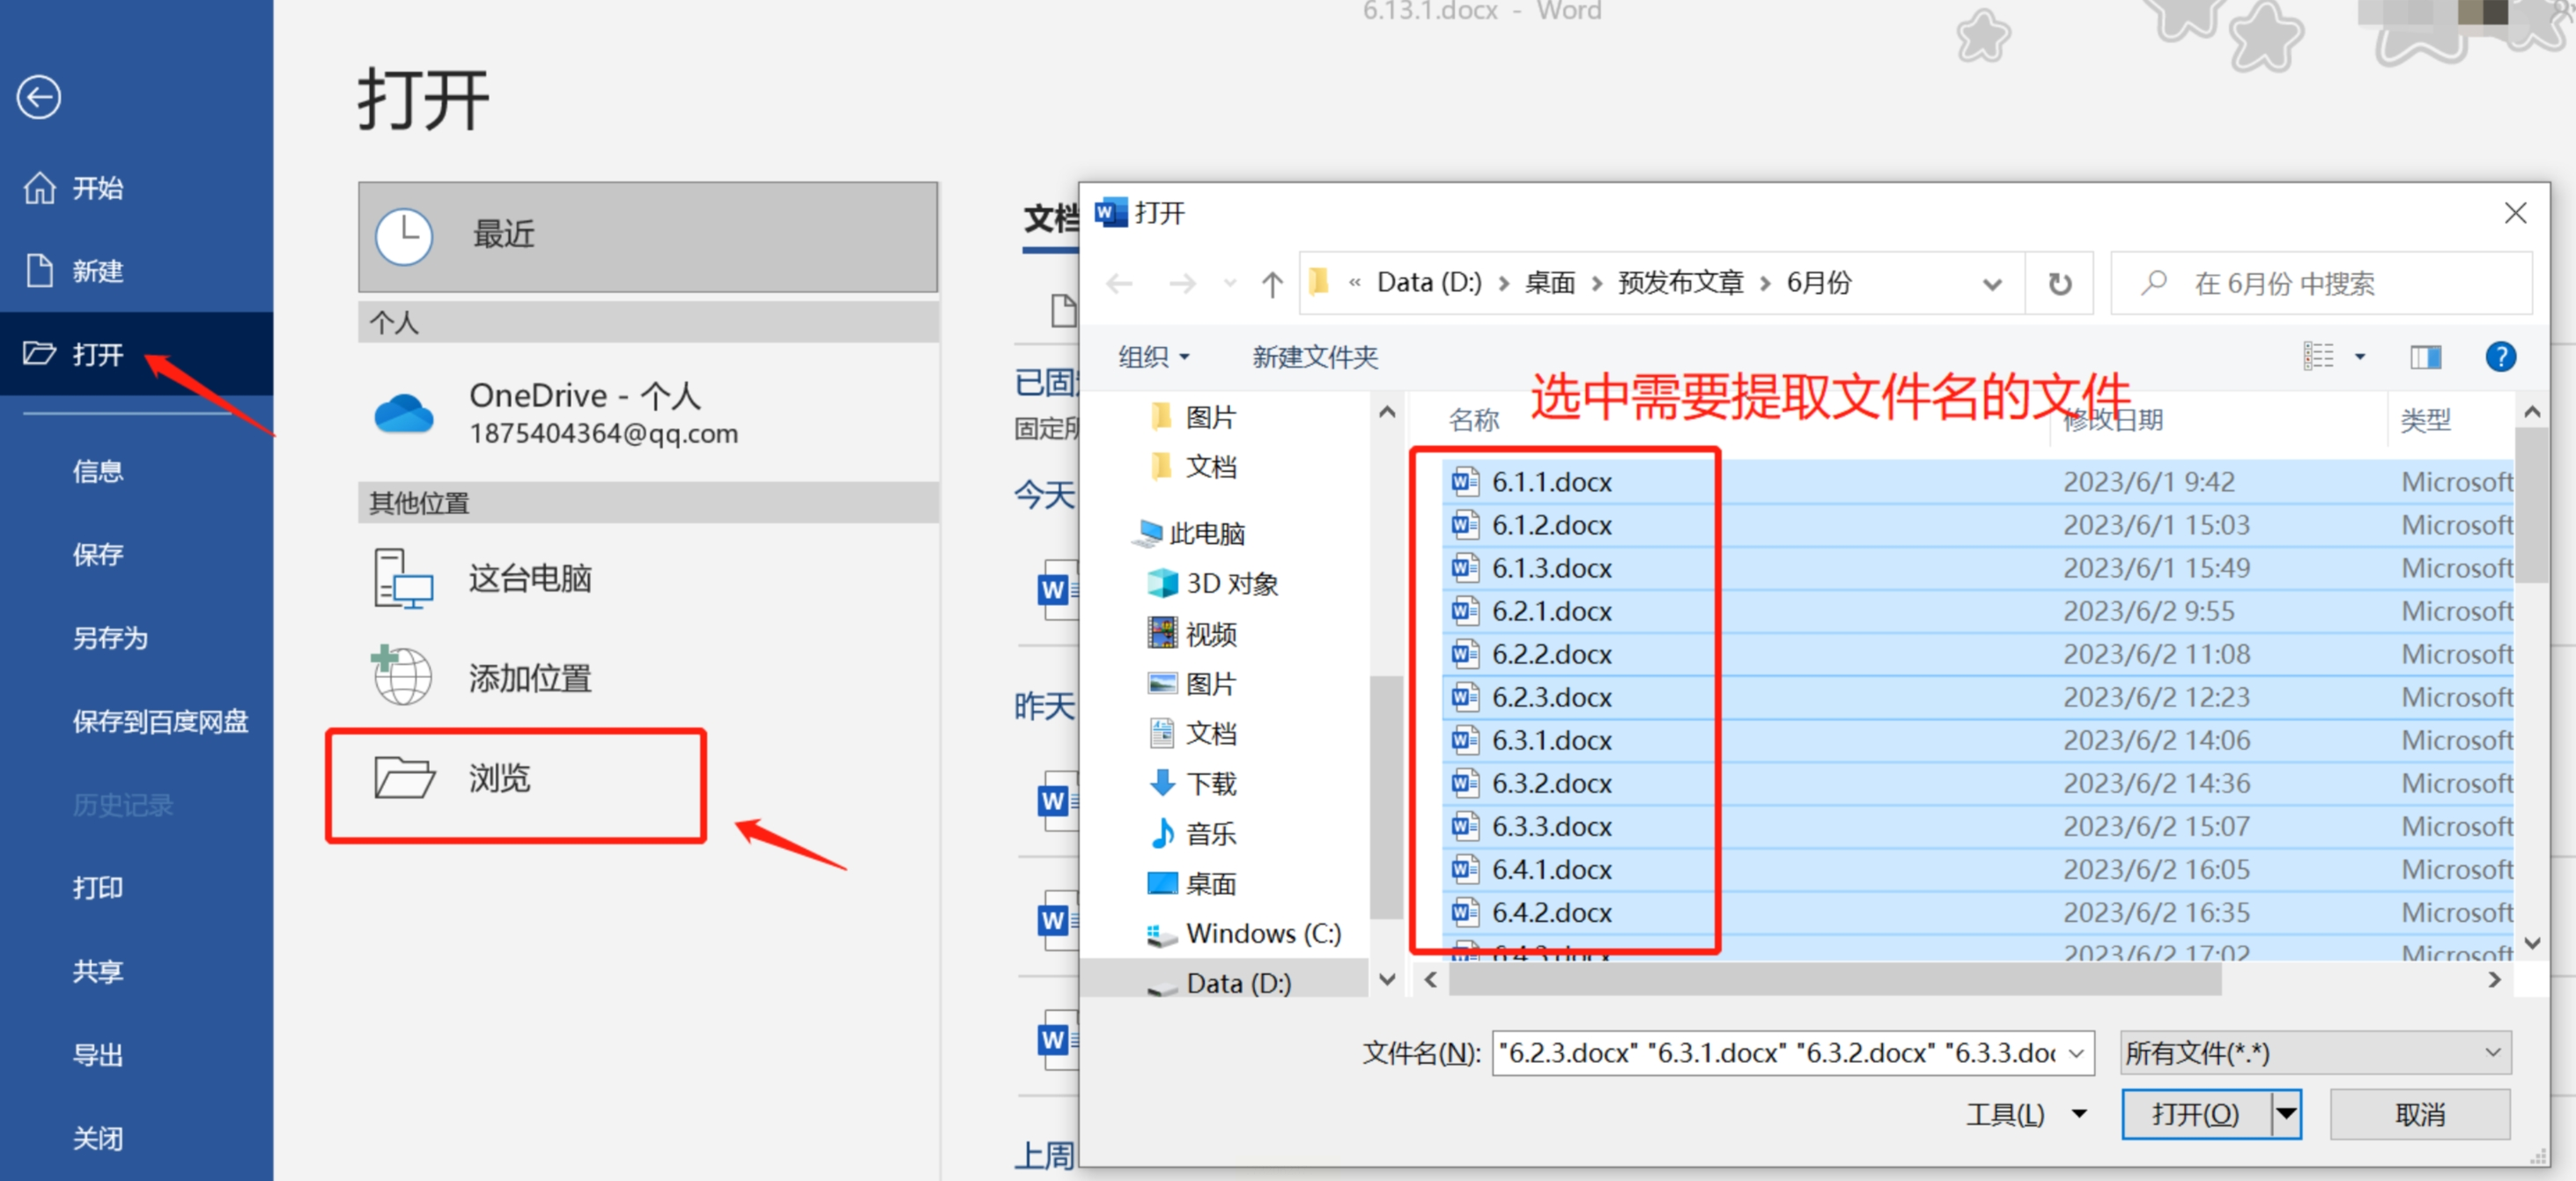Go up one folder level arrow
The height and width of the screenshot is (1181, 2576).
pyautogui.click(x=1271, y=284)
